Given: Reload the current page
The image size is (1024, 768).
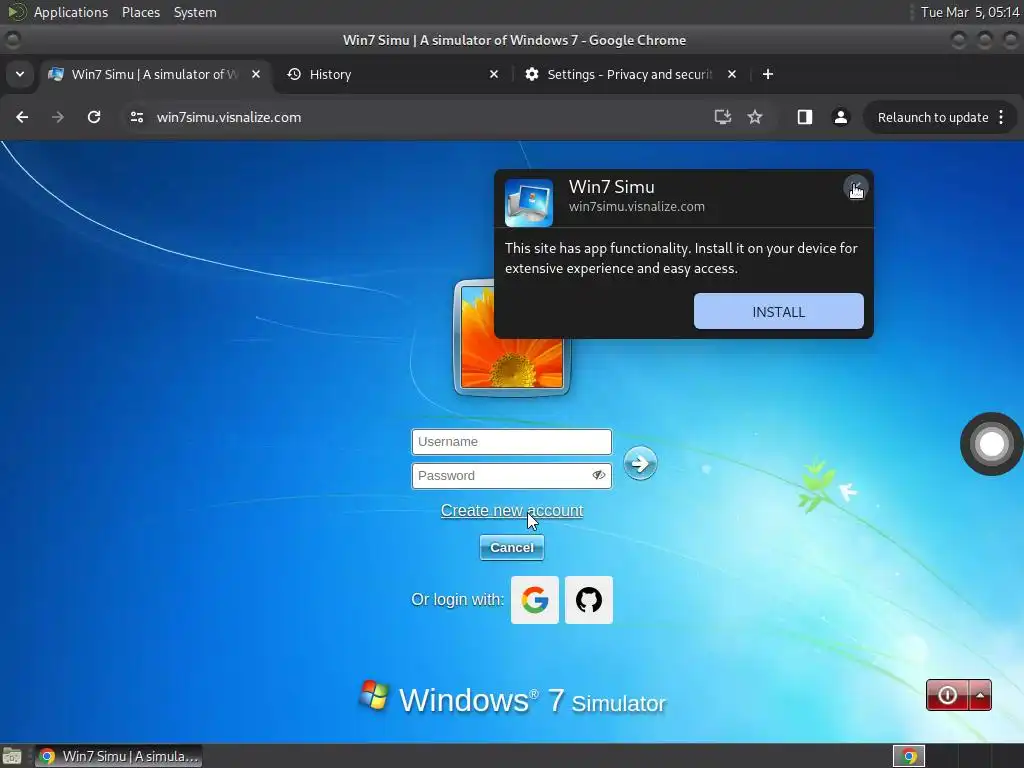Looking at the screenshot, I should 94,117.
